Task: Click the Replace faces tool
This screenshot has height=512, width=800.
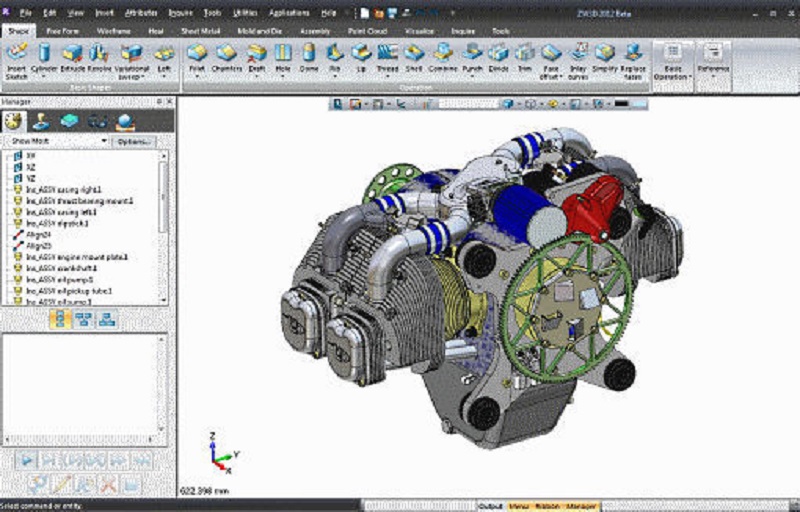Action: click(633, 61)
